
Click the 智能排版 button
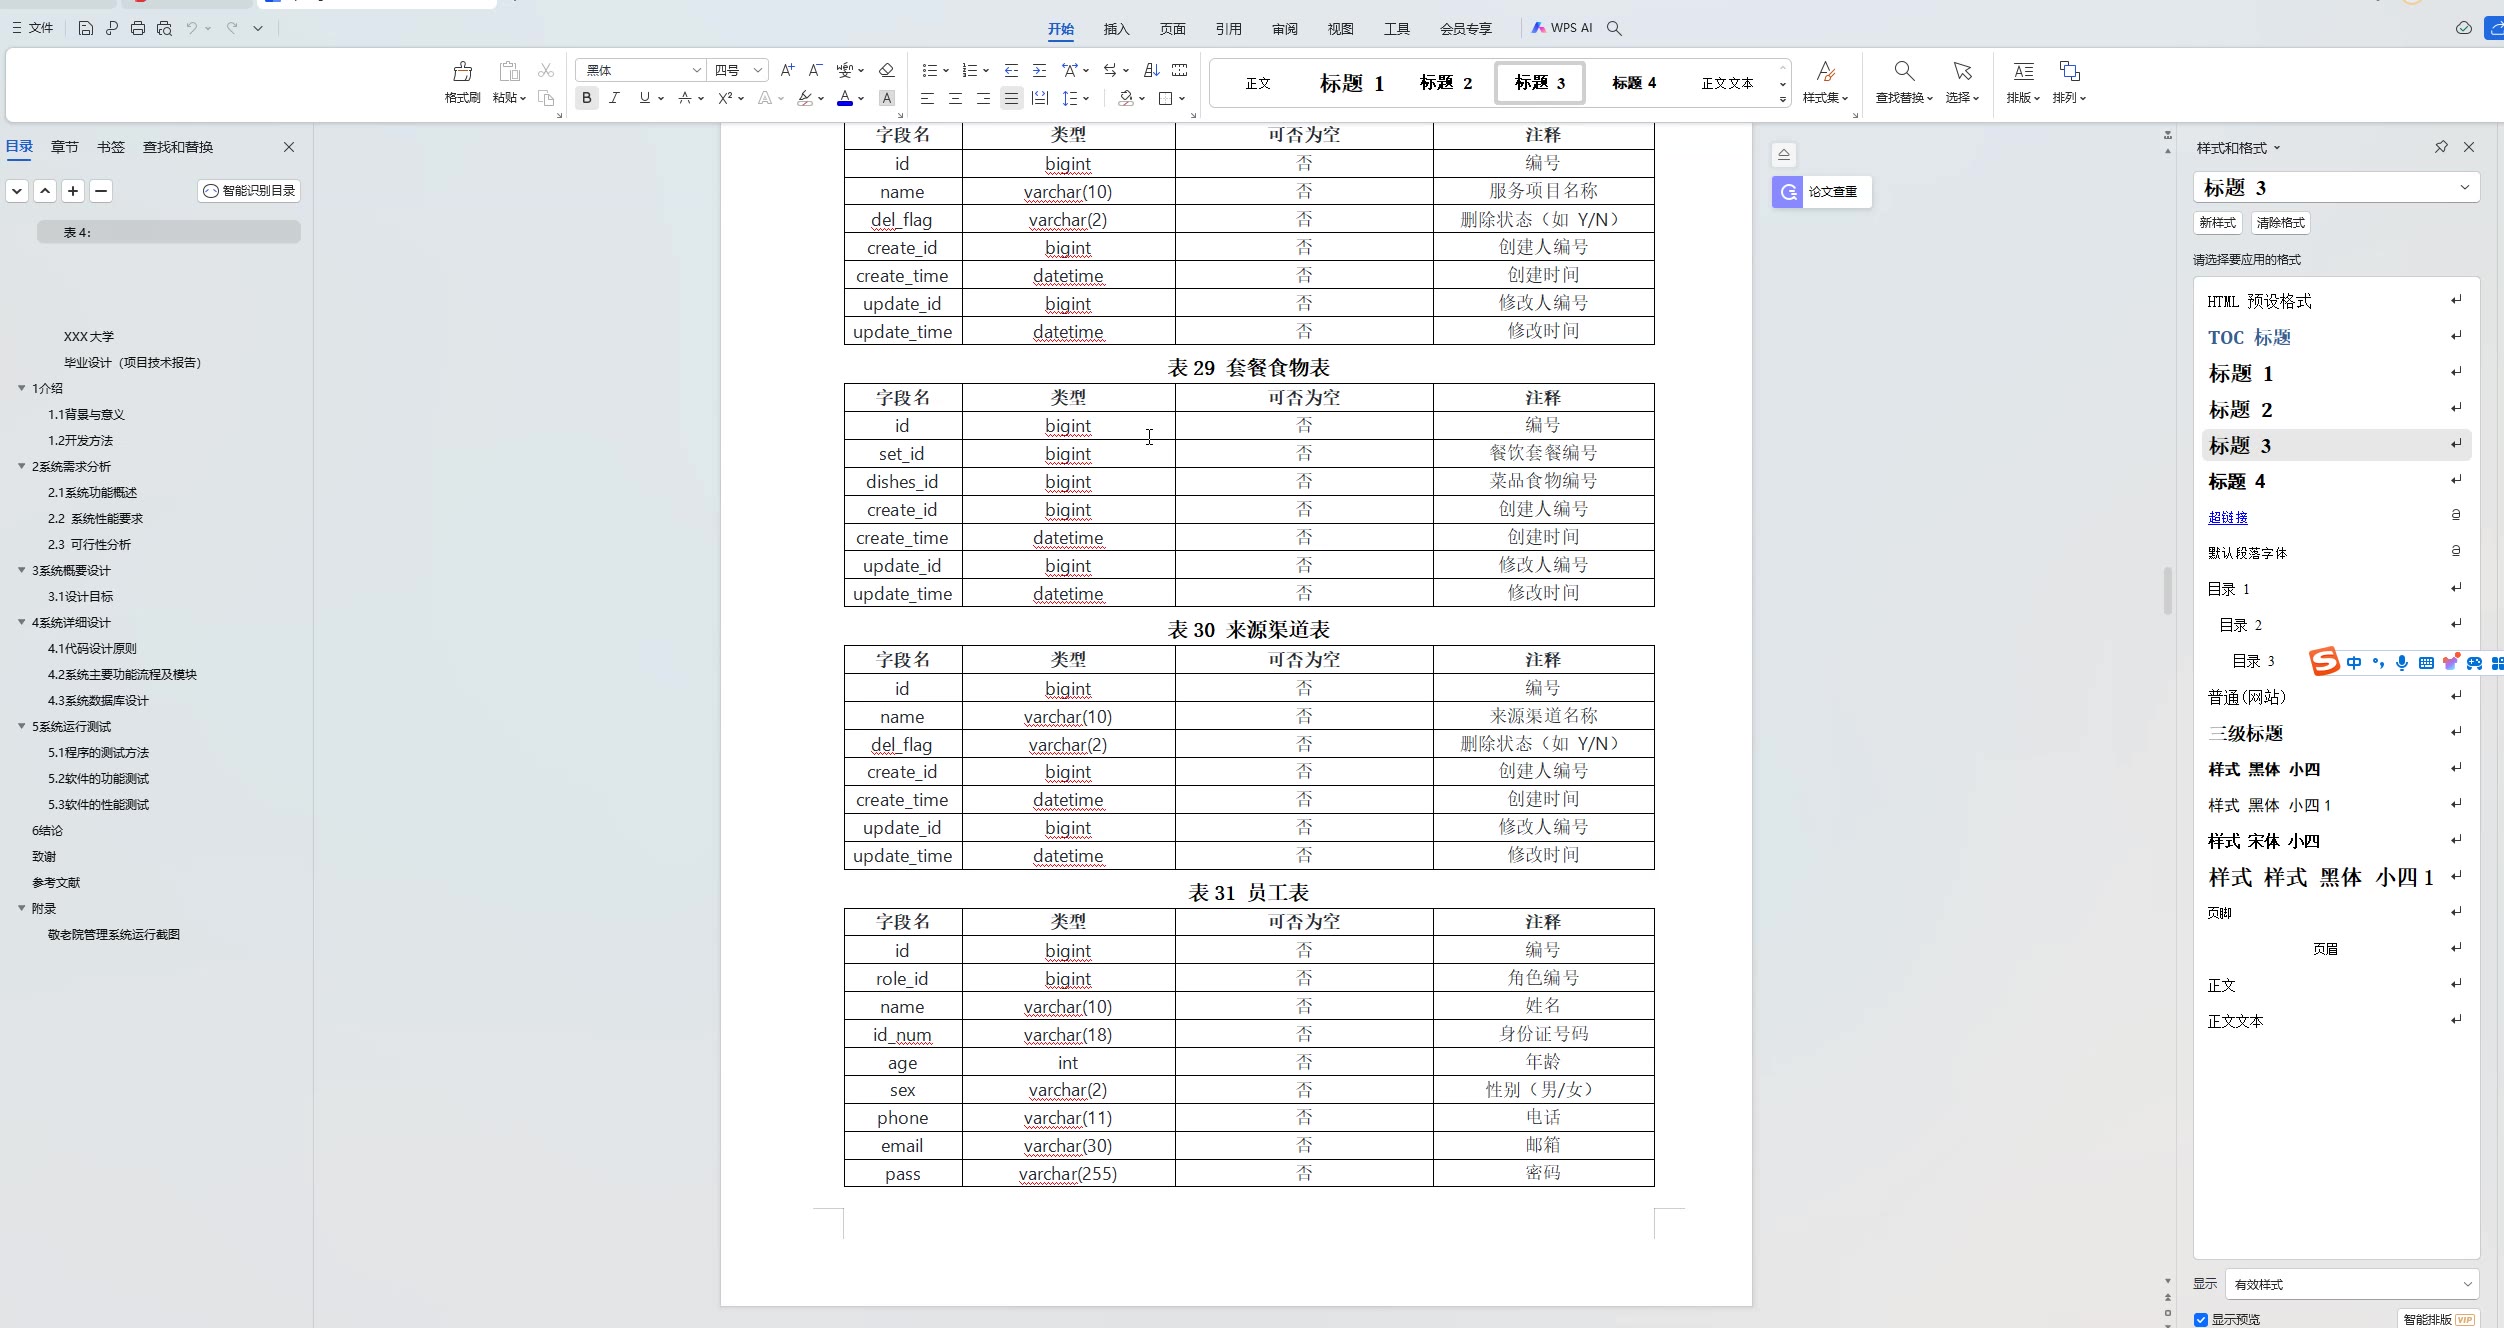click(x=2438, y=1319)
